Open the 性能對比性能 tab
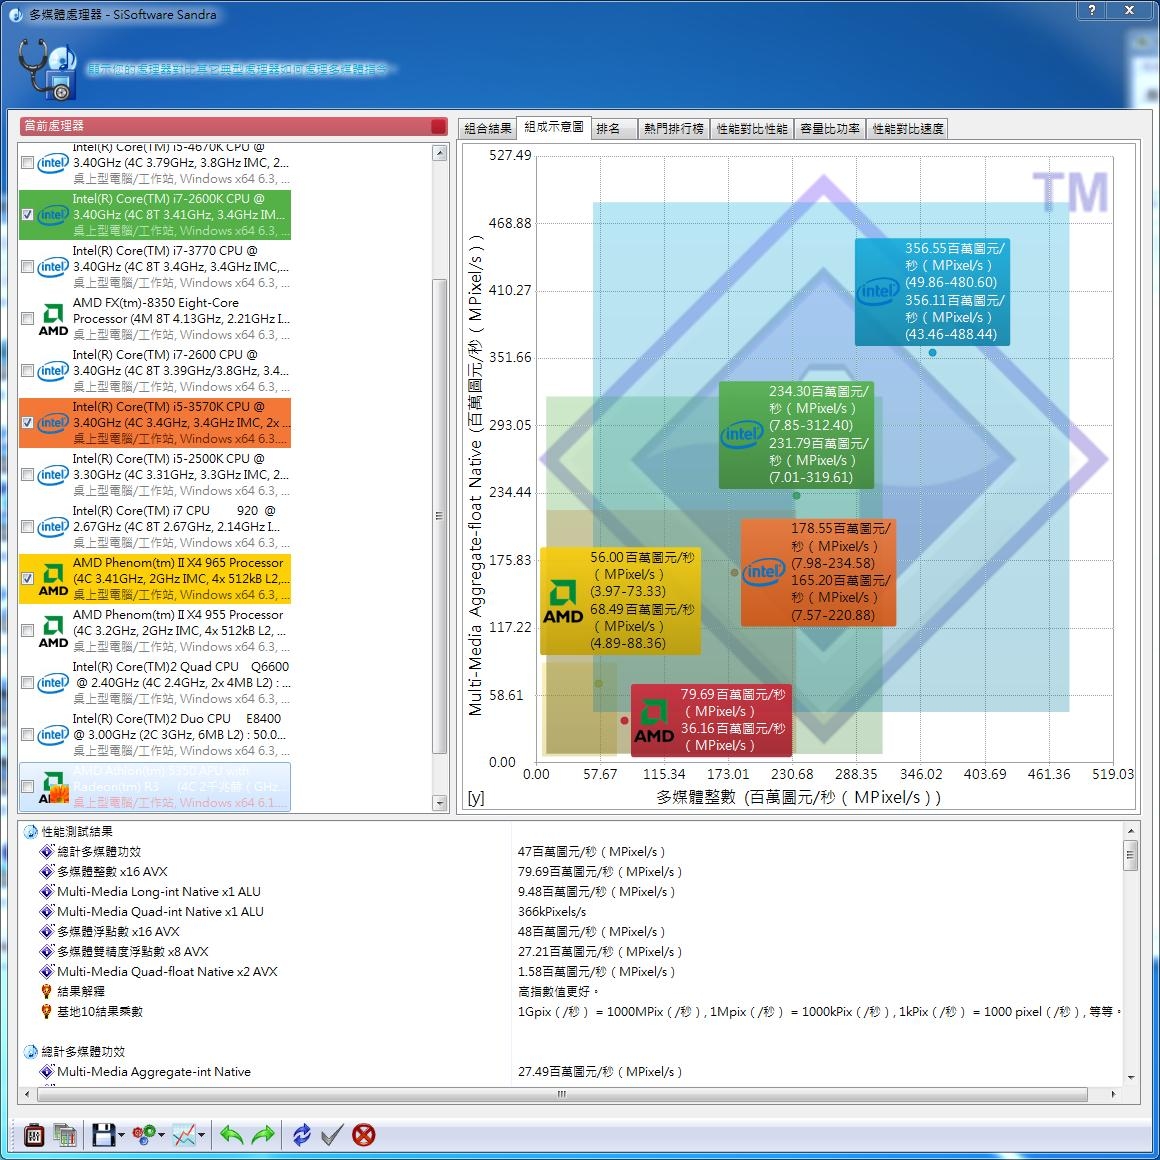1160x1160 pixels. (752, 129)
